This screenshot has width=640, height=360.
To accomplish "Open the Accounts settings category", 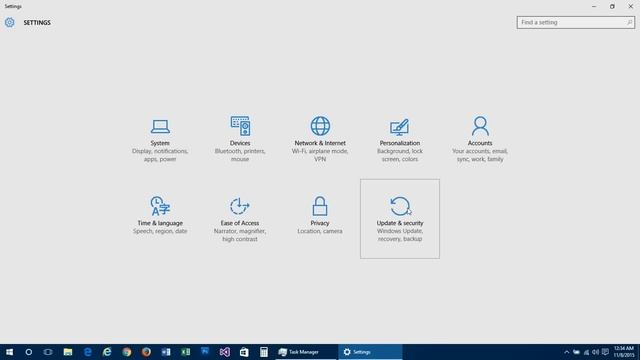I will (480, 139).
